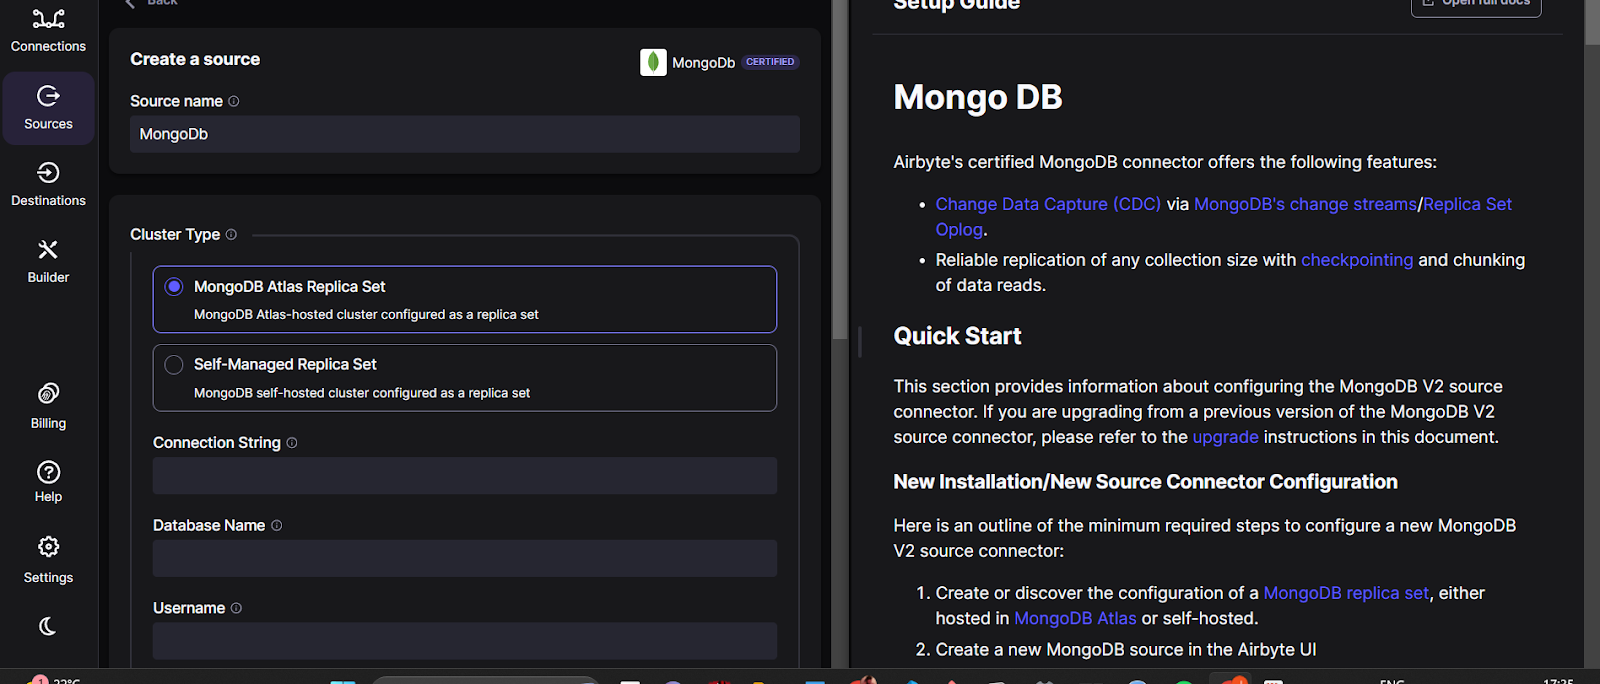Viewport: 1600px width, 684px height.
Task: Click the setup guide scrollbar
Action: click(1592, 22)
